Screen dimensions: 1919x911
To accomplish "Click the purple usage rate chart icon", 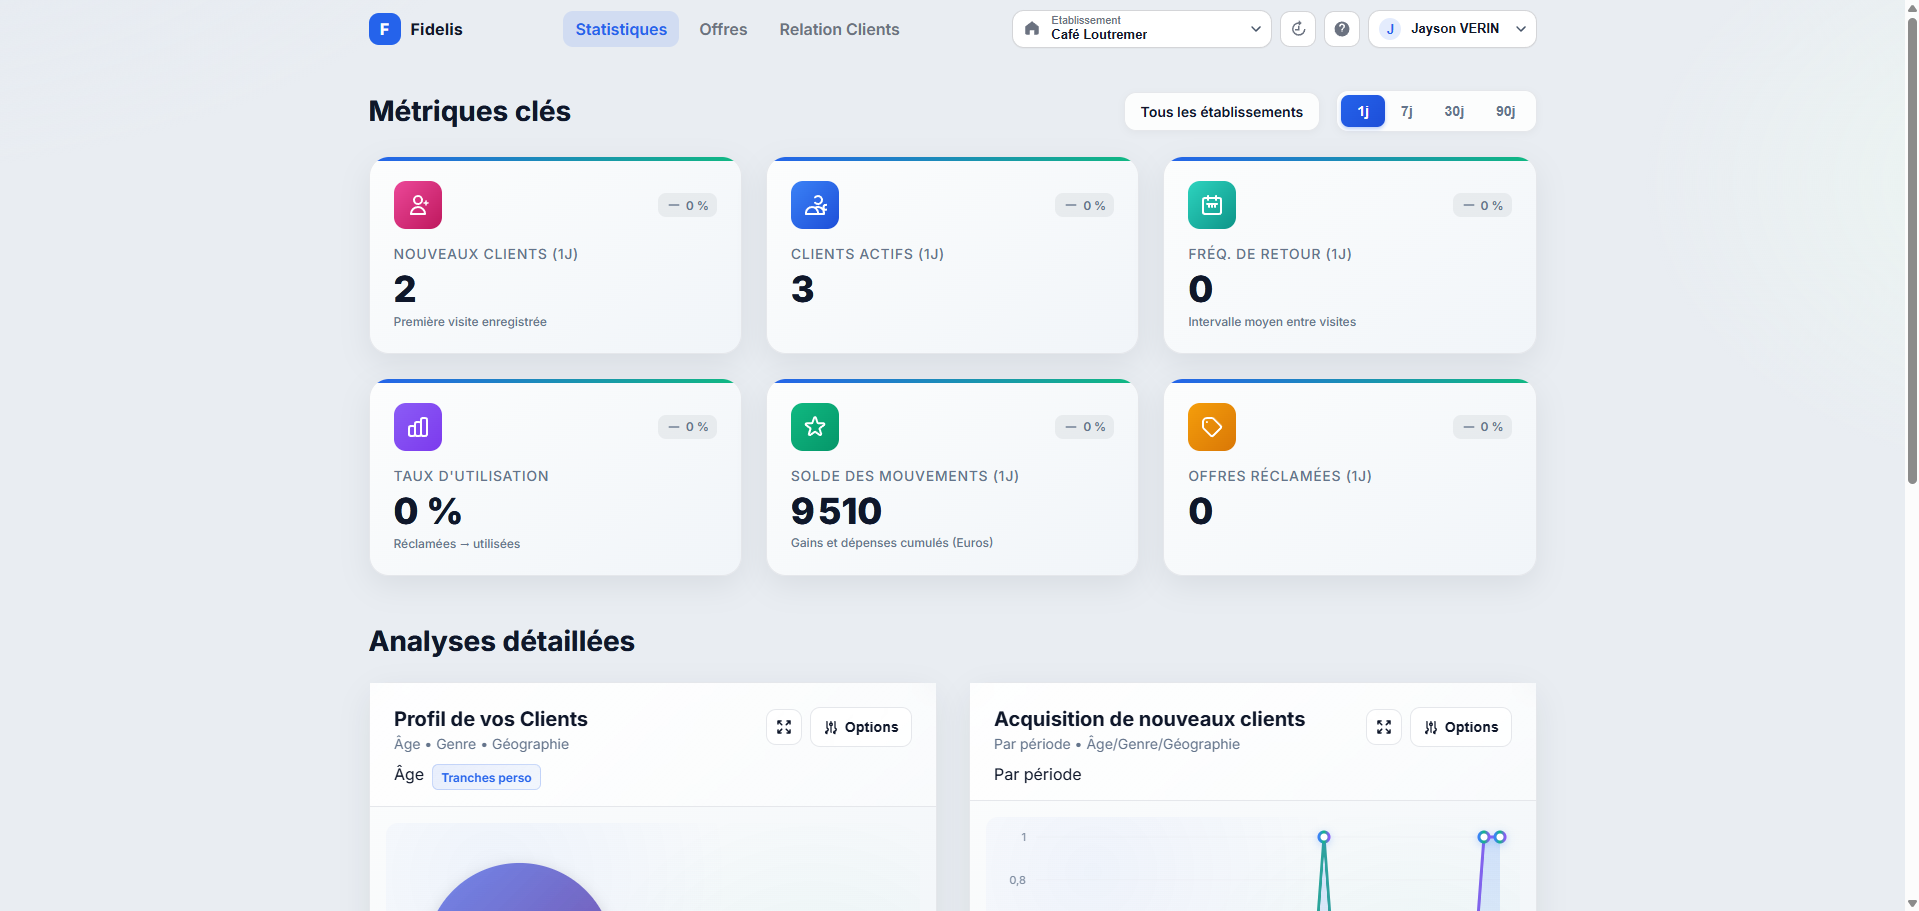I will click(417, 427).
